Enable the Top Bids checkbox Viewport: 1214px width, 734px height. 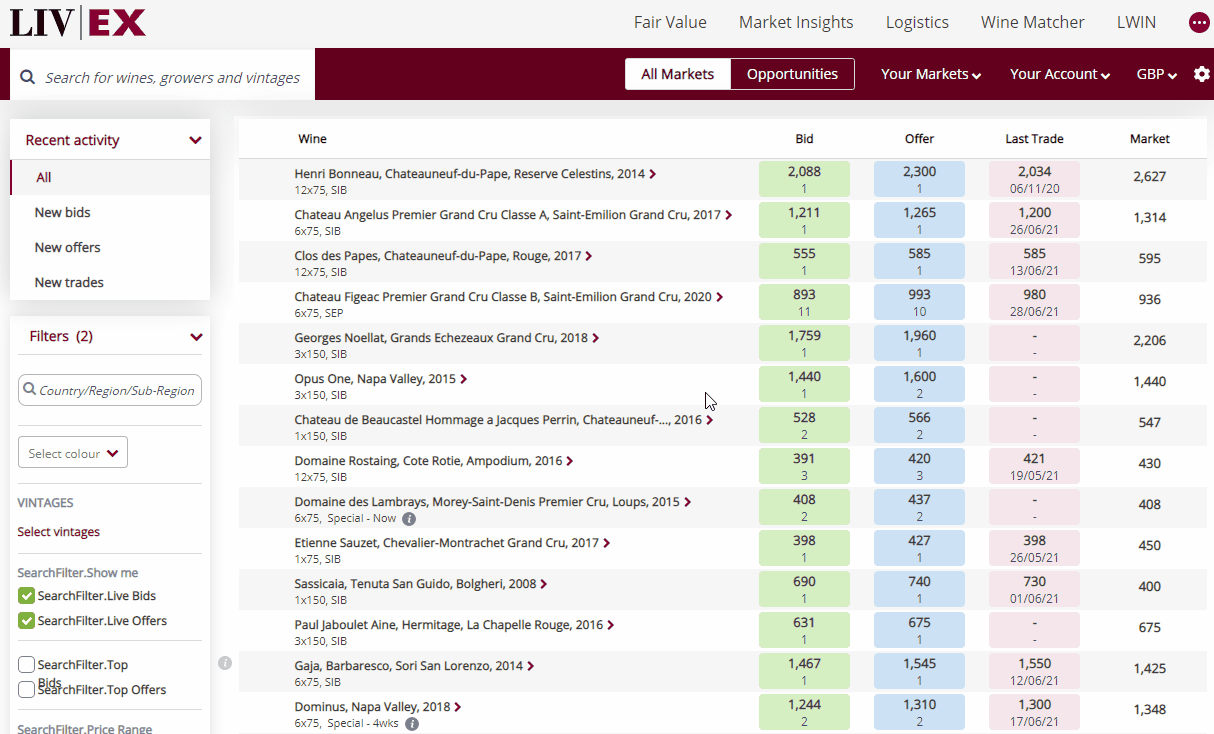(27, 665)
